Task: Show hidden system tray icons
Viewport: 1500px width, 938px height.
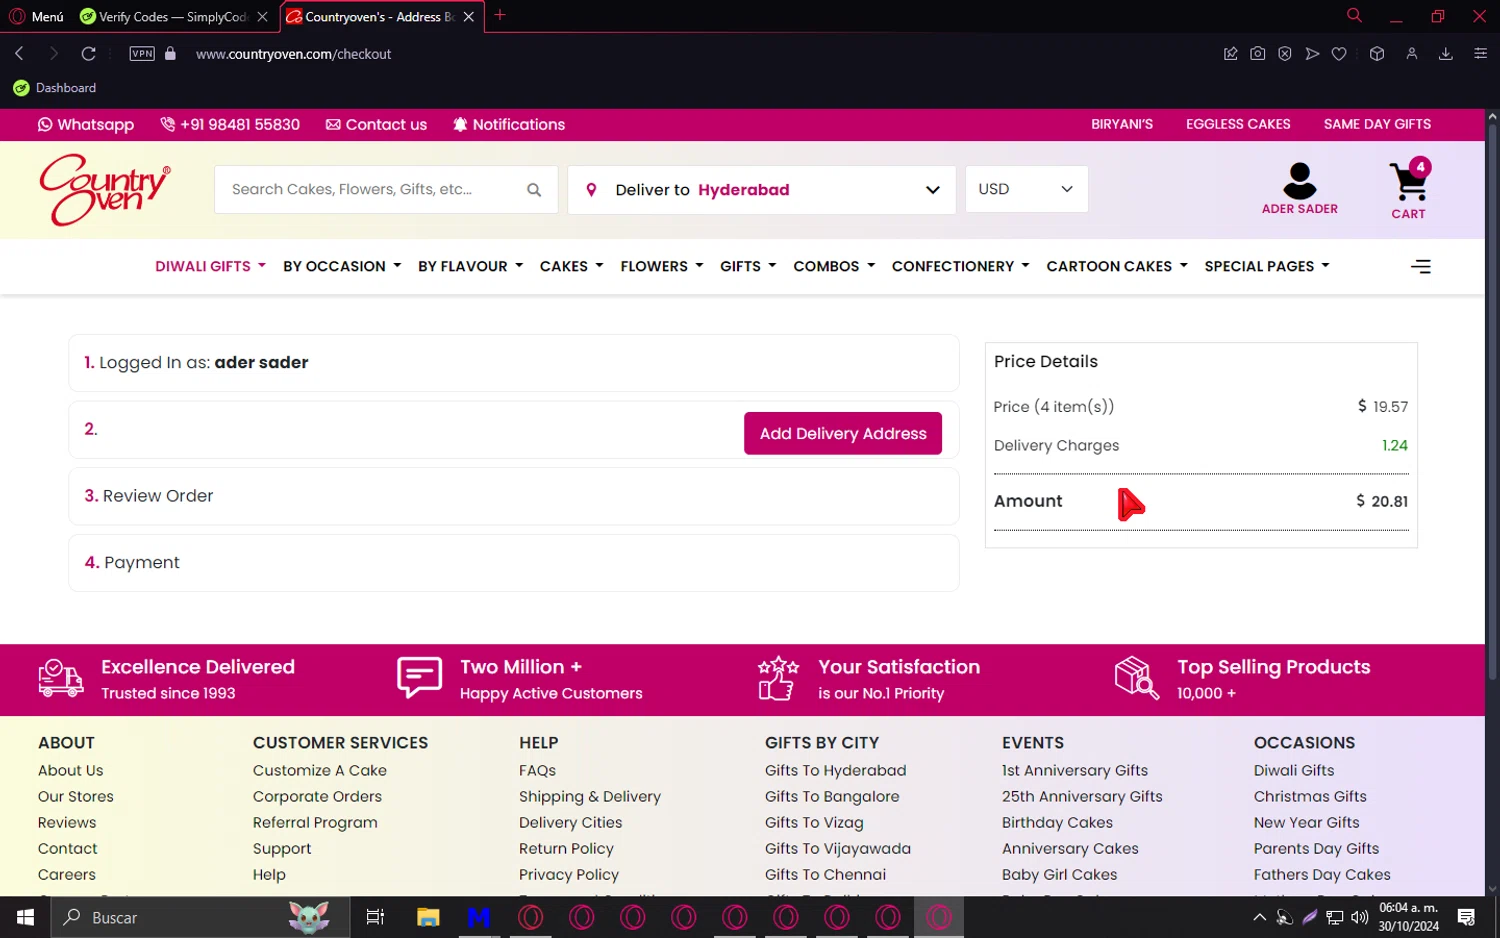Action: [1259, 917]
